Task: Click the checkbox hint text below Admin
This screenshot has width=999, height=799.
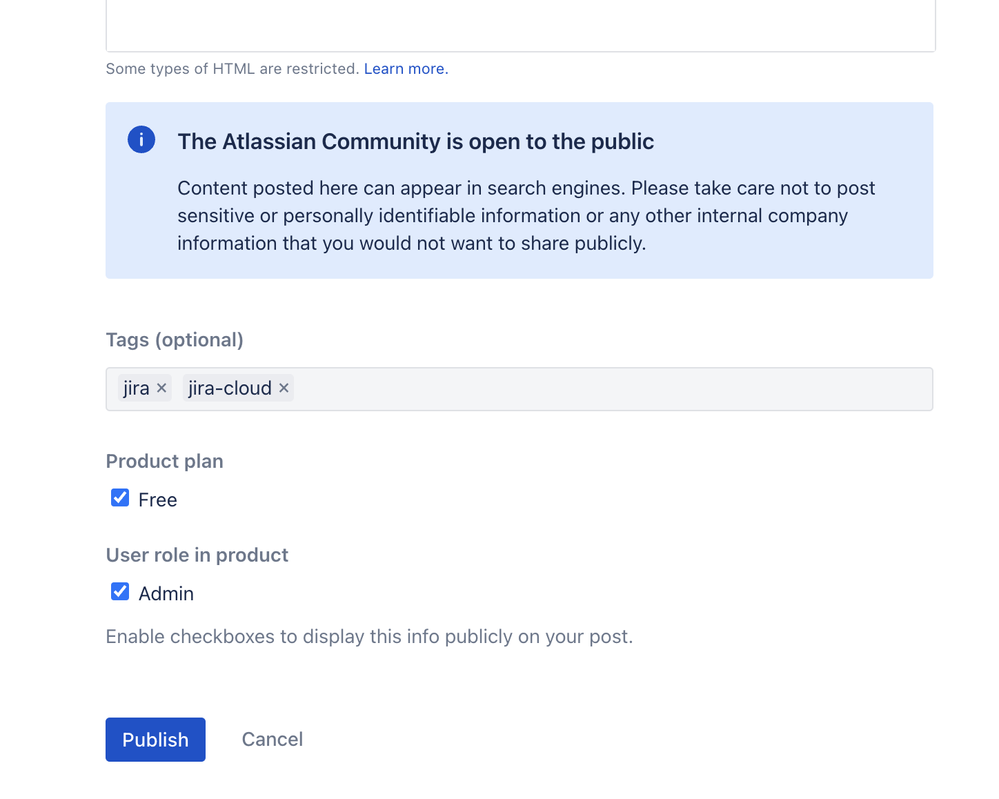Action: (368, 636)
